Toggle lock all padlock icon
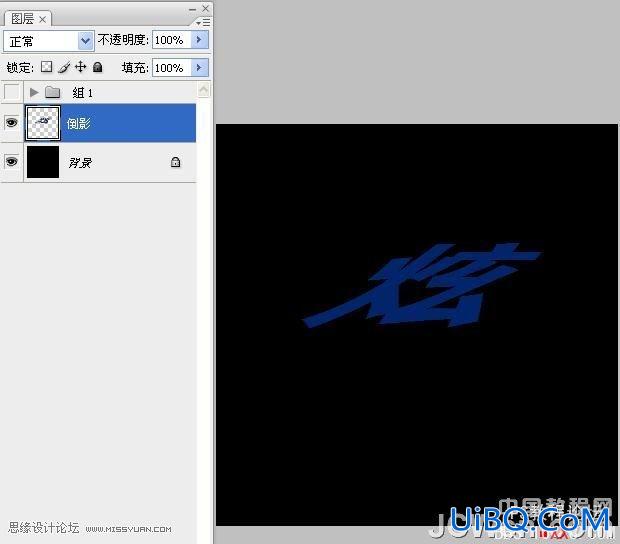Viewport: 620px width, 544px height. click(x=97, y=67)
